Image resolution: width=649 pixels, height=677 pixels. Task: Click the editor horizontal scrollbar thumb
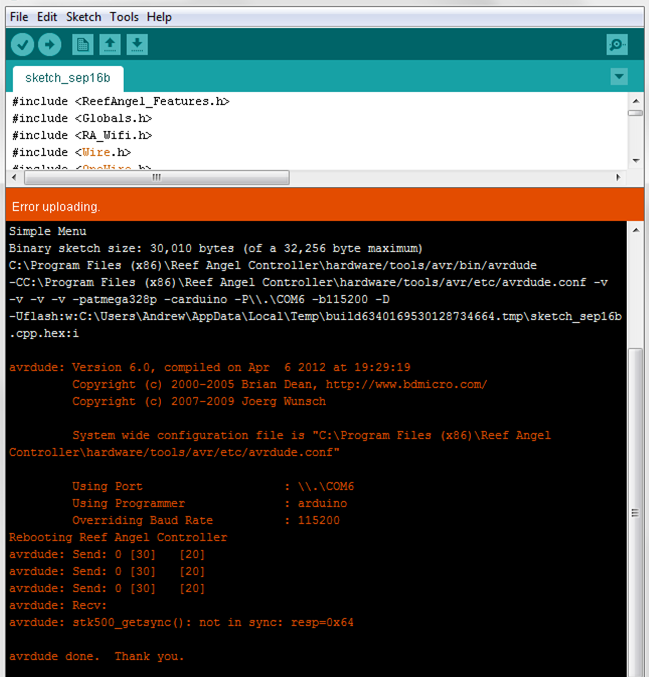(x=157, y=177)
